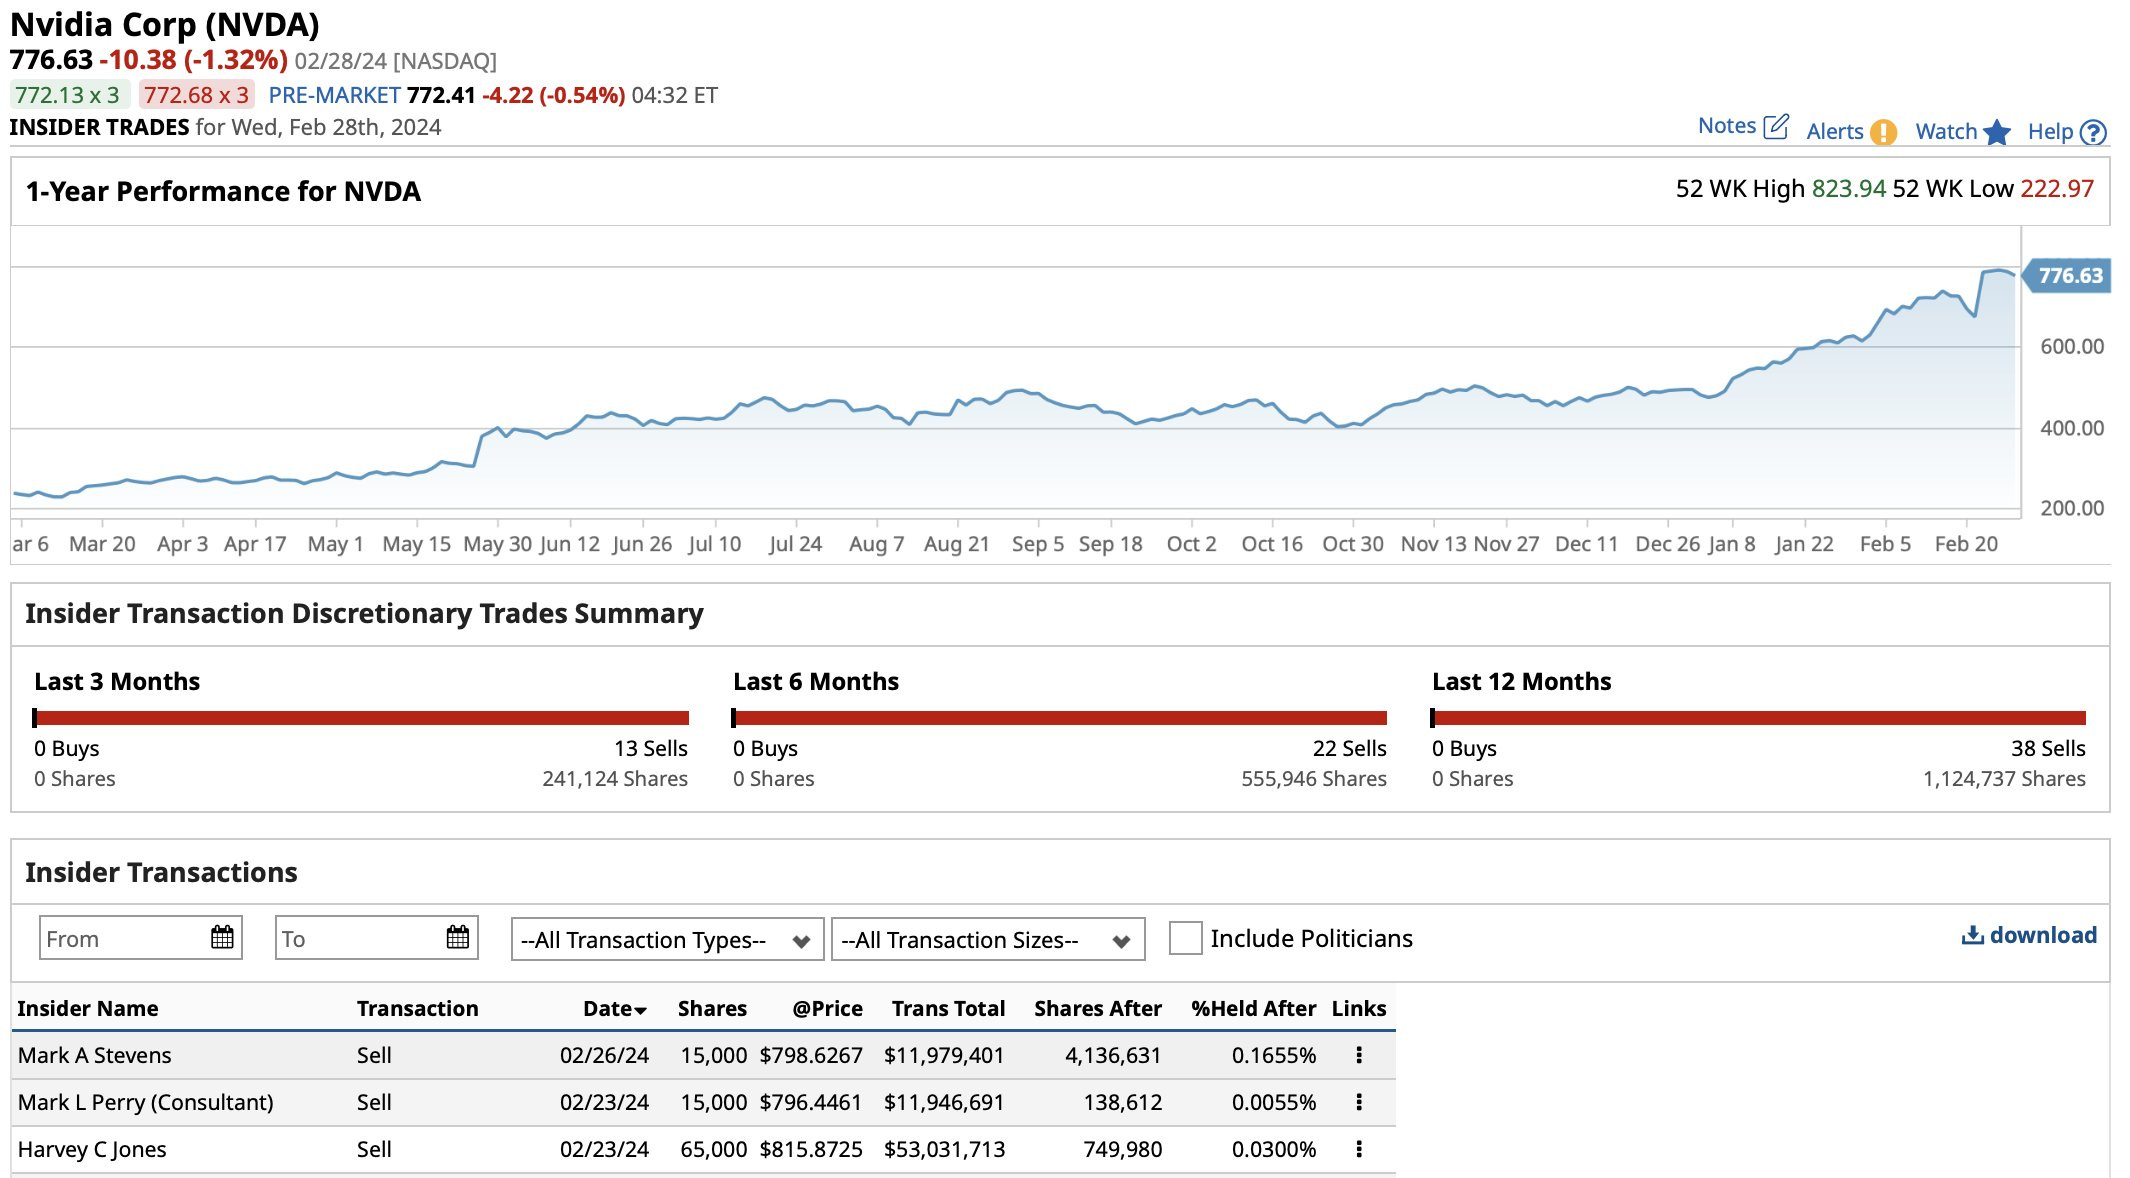The height and width of the screenshot is (1178, 2130).
Task: Click the Last 3 Months red sells bar
Action: 362,718
